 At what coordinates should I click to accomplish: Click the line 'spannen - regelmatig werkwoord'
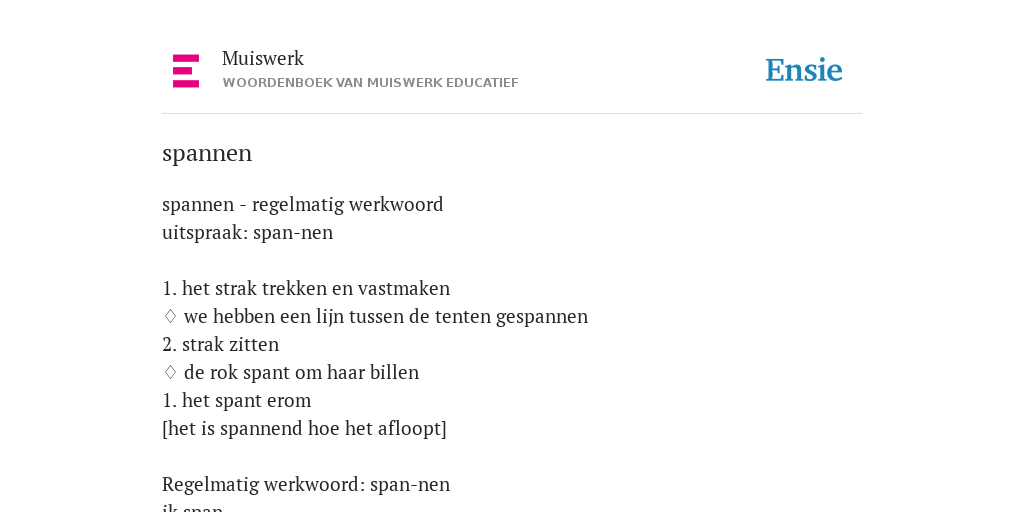point(302,204)
